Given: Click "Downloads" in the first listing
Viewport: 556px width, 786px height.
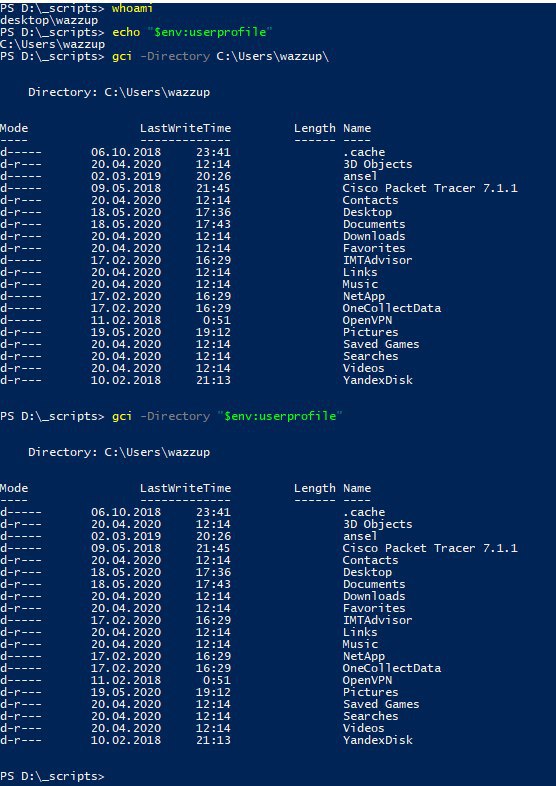Looking at the screenshot, I should pyautogui.click(x=374, y=237).
